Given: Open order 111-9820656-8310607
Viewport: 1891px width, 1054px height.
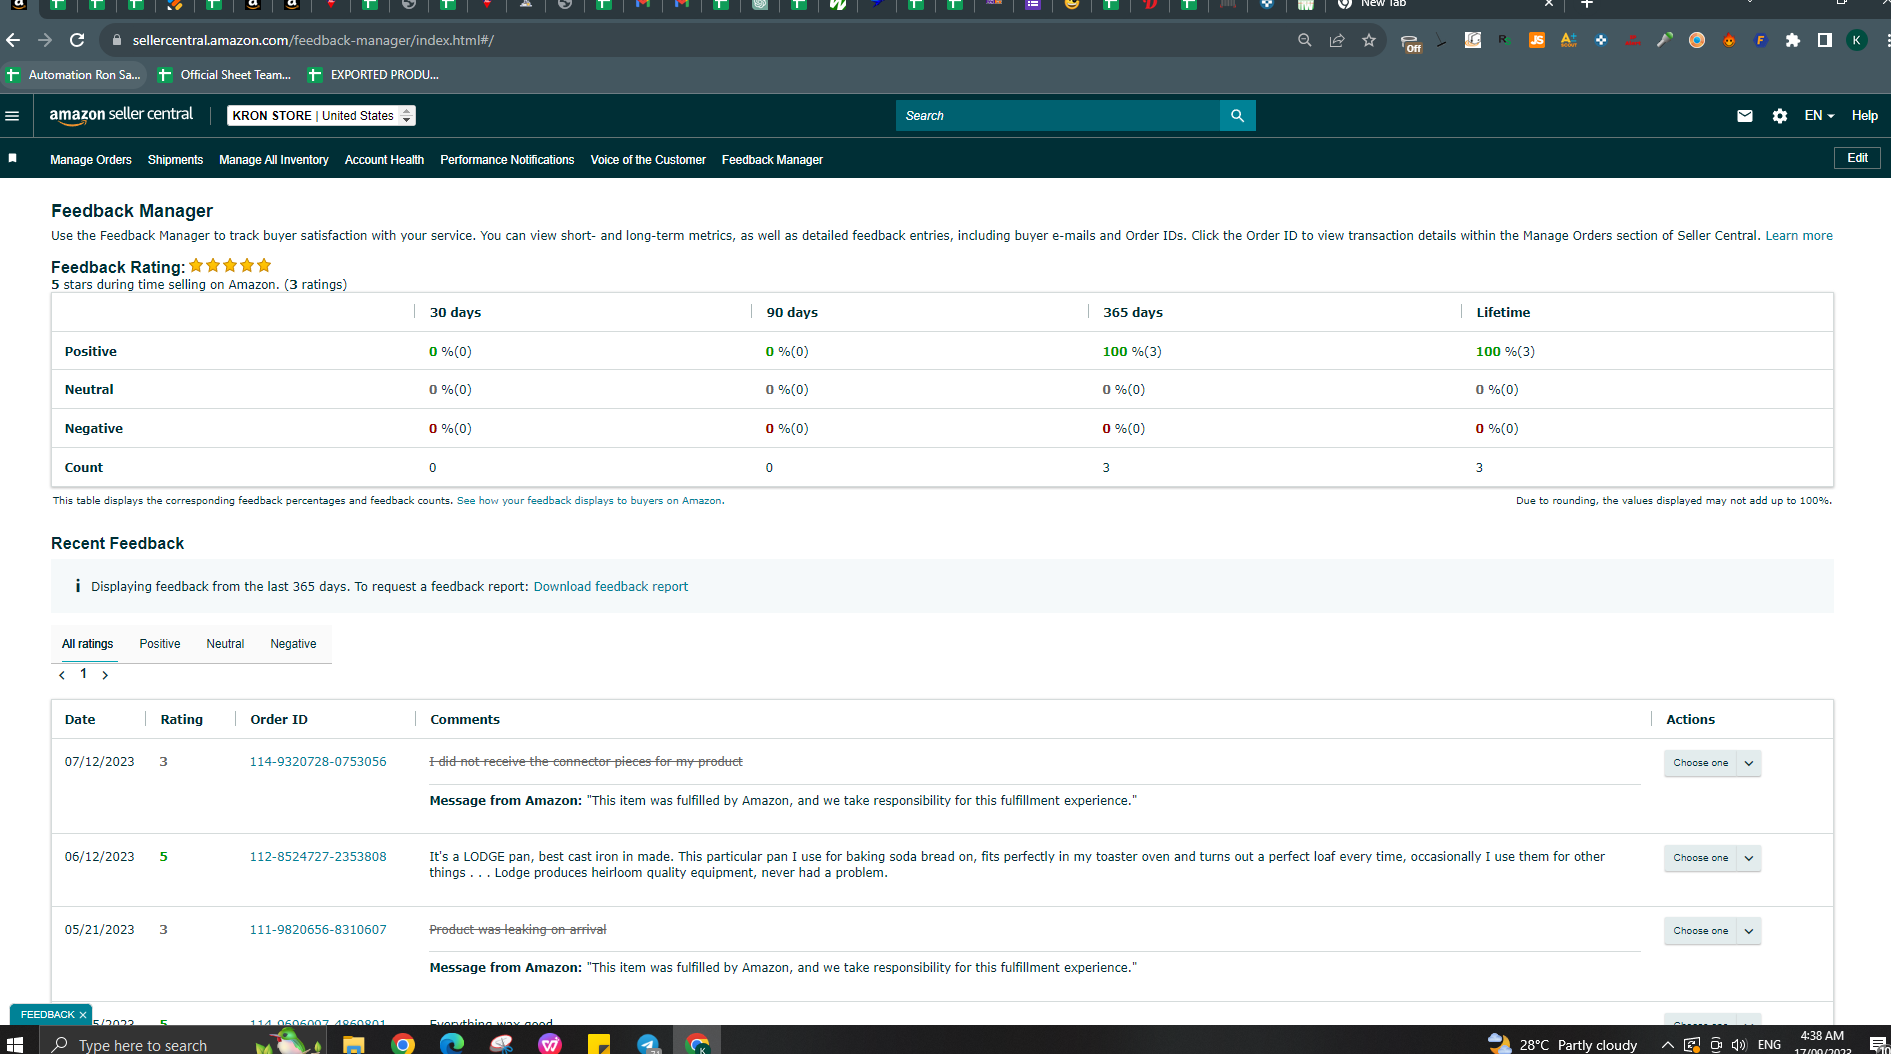Looking at the screenshot, I should pos(318,930).
